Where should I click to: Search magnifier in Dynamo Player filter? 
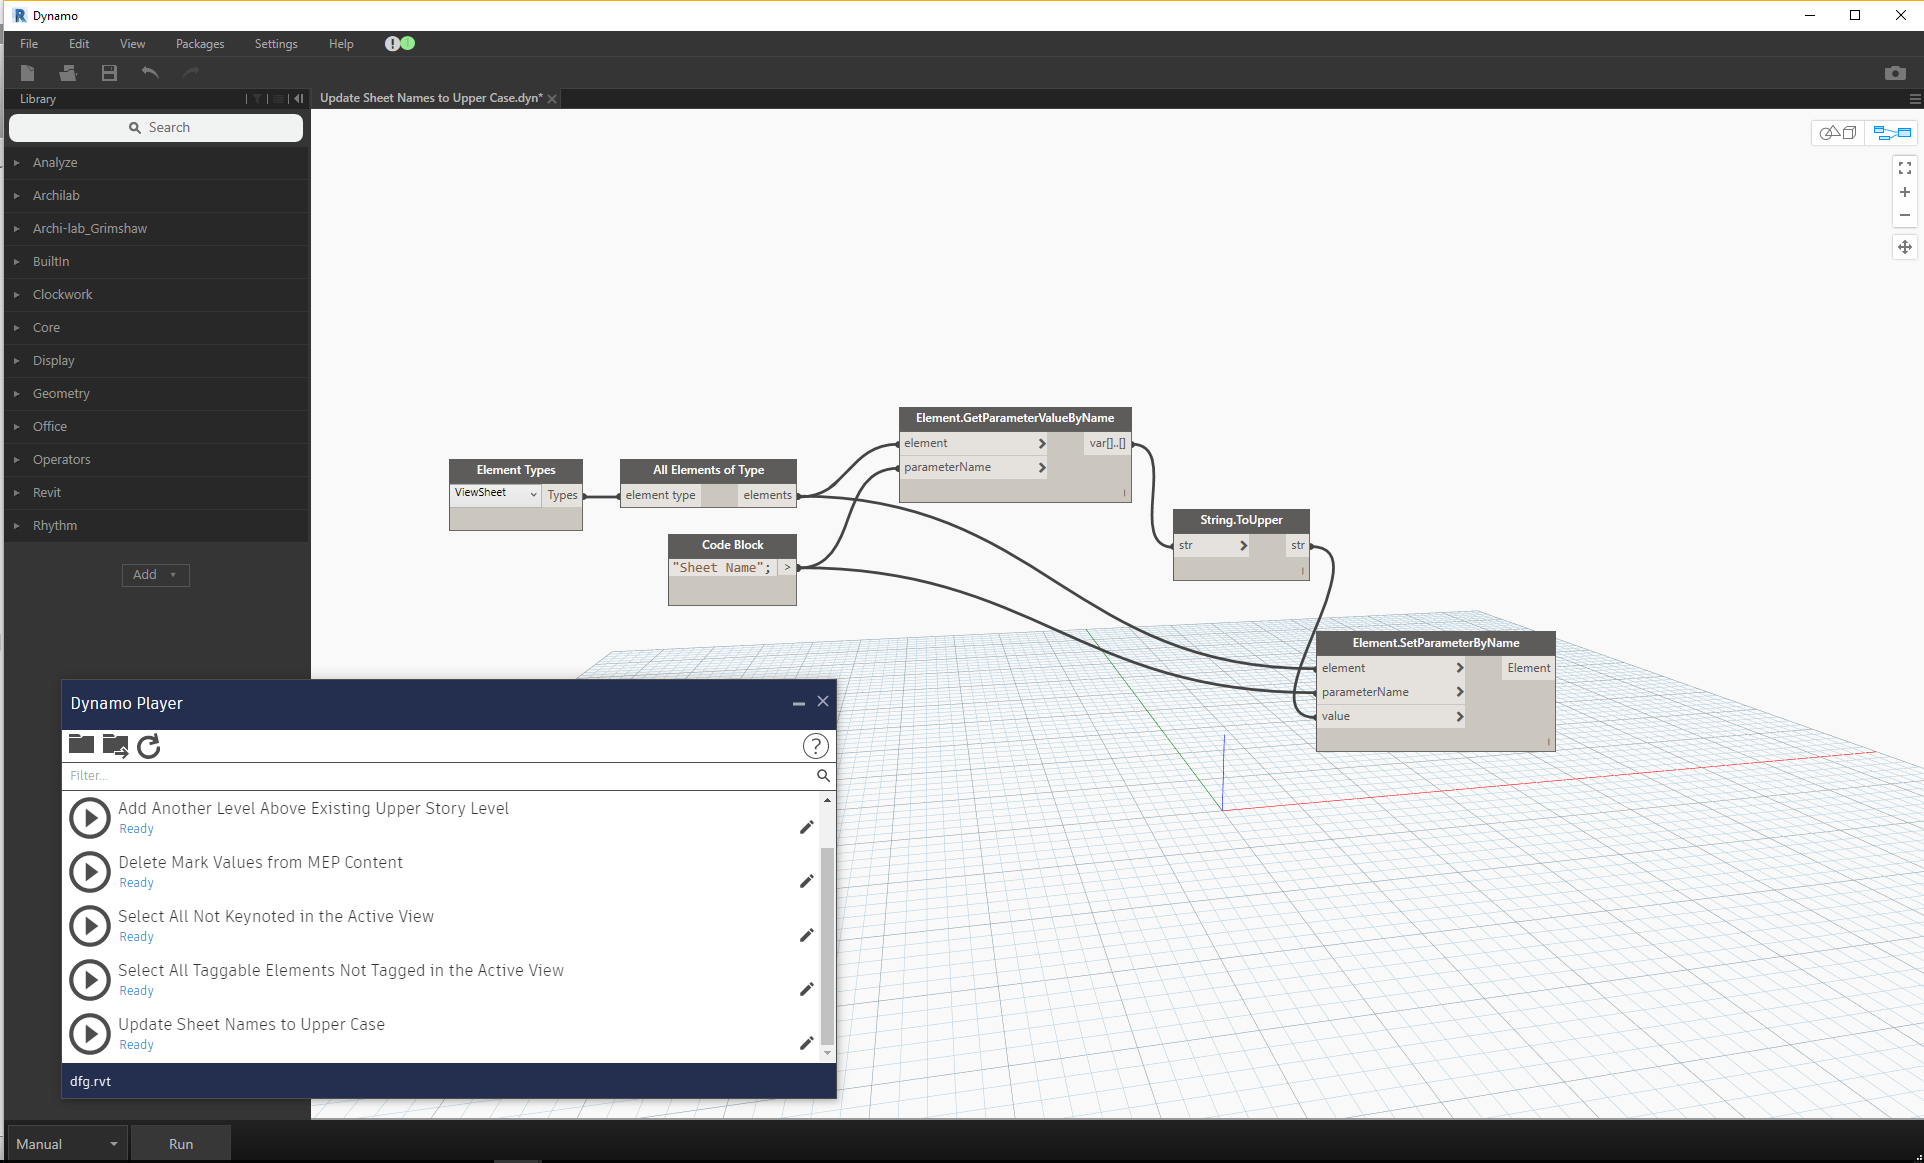click(823, 776)
